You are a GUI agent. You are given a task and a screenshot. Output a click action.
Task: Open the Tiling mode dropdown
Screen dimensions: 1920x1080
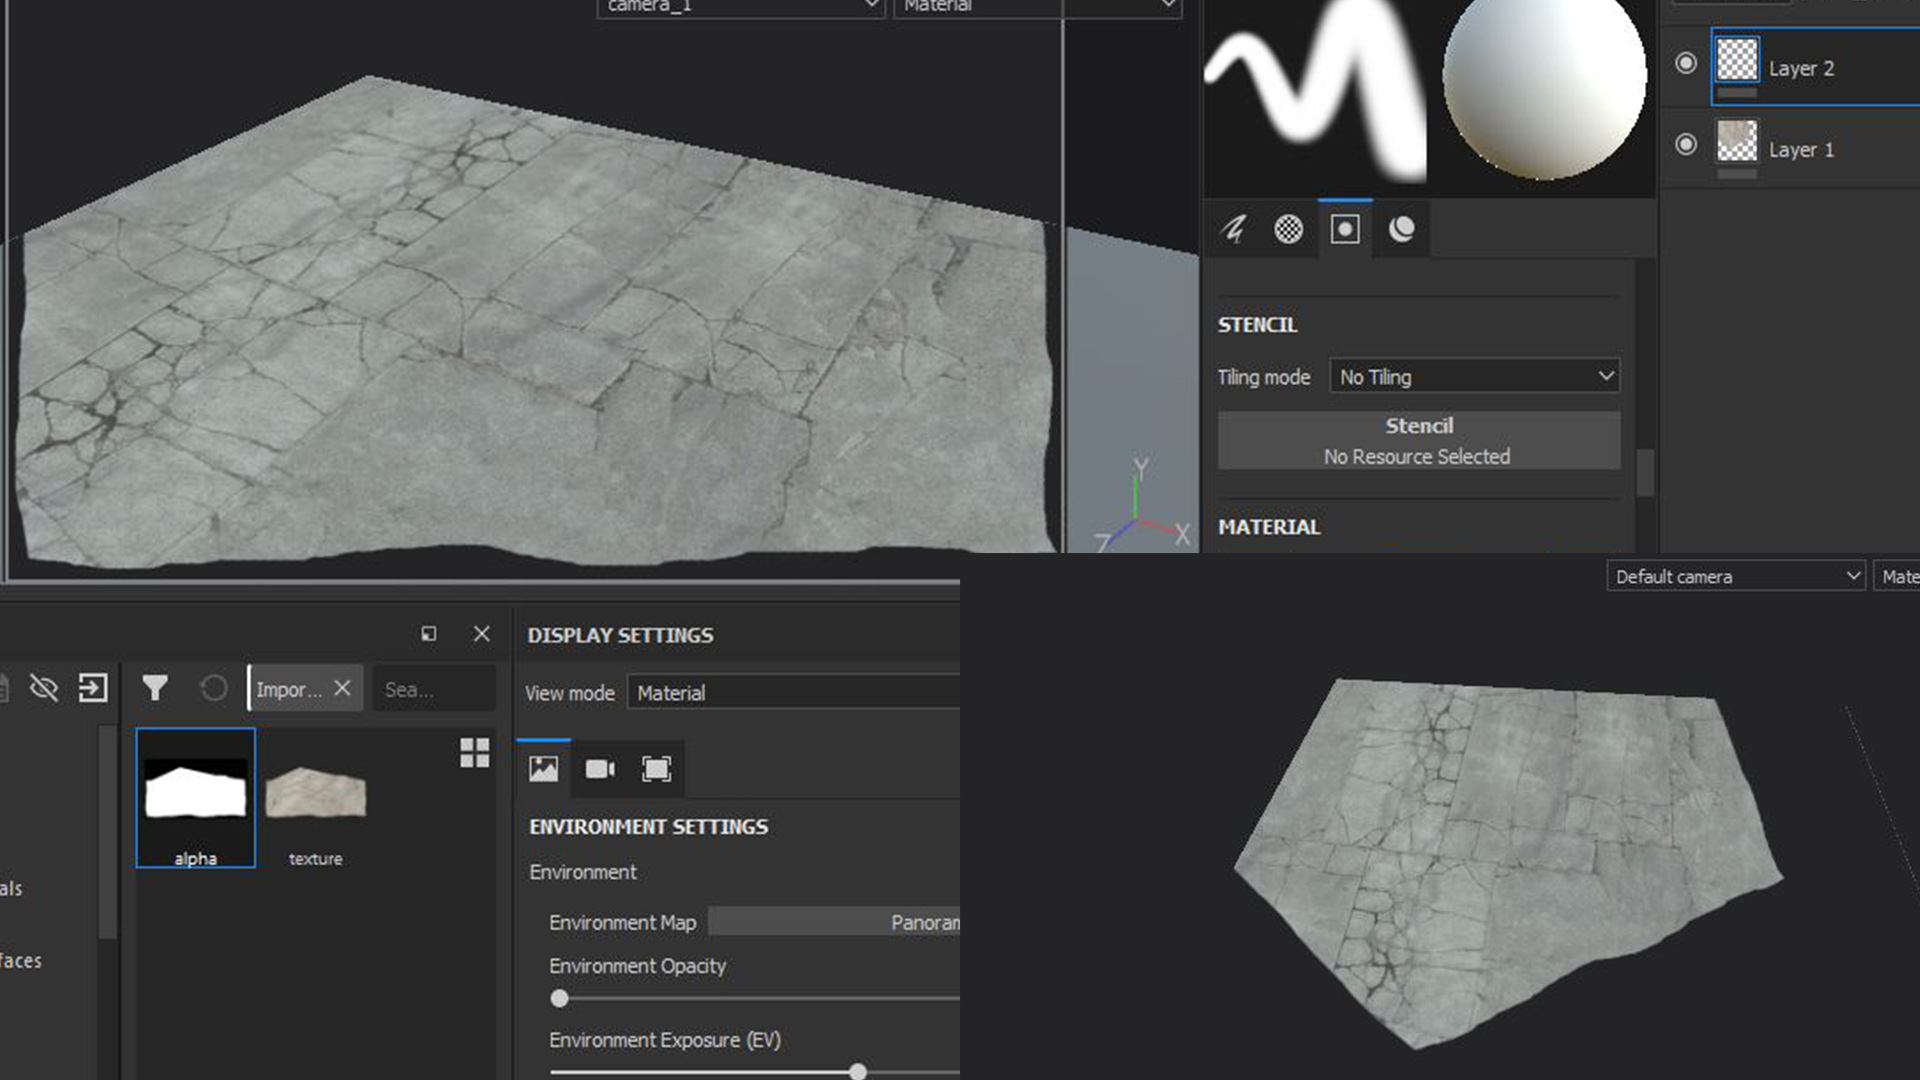click(1473, 376)
